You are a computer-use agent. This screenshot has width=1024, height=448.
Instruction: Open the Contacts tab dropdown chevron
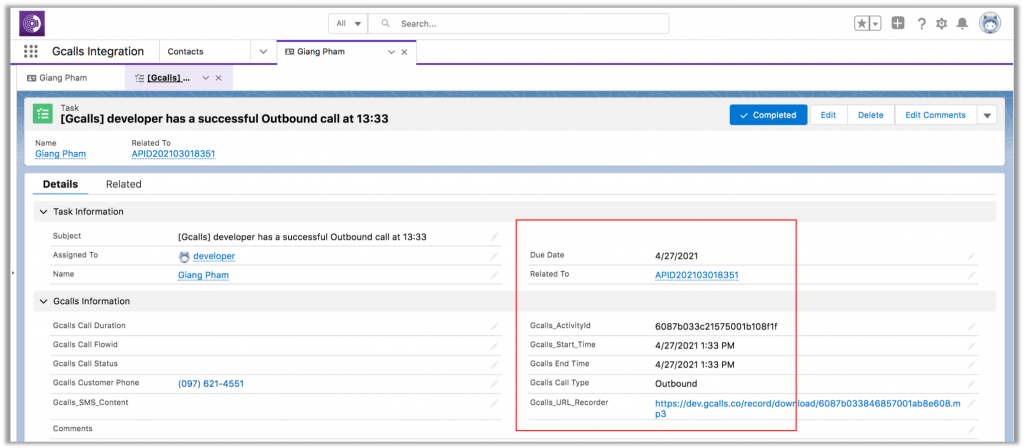(x=263, y=52)
